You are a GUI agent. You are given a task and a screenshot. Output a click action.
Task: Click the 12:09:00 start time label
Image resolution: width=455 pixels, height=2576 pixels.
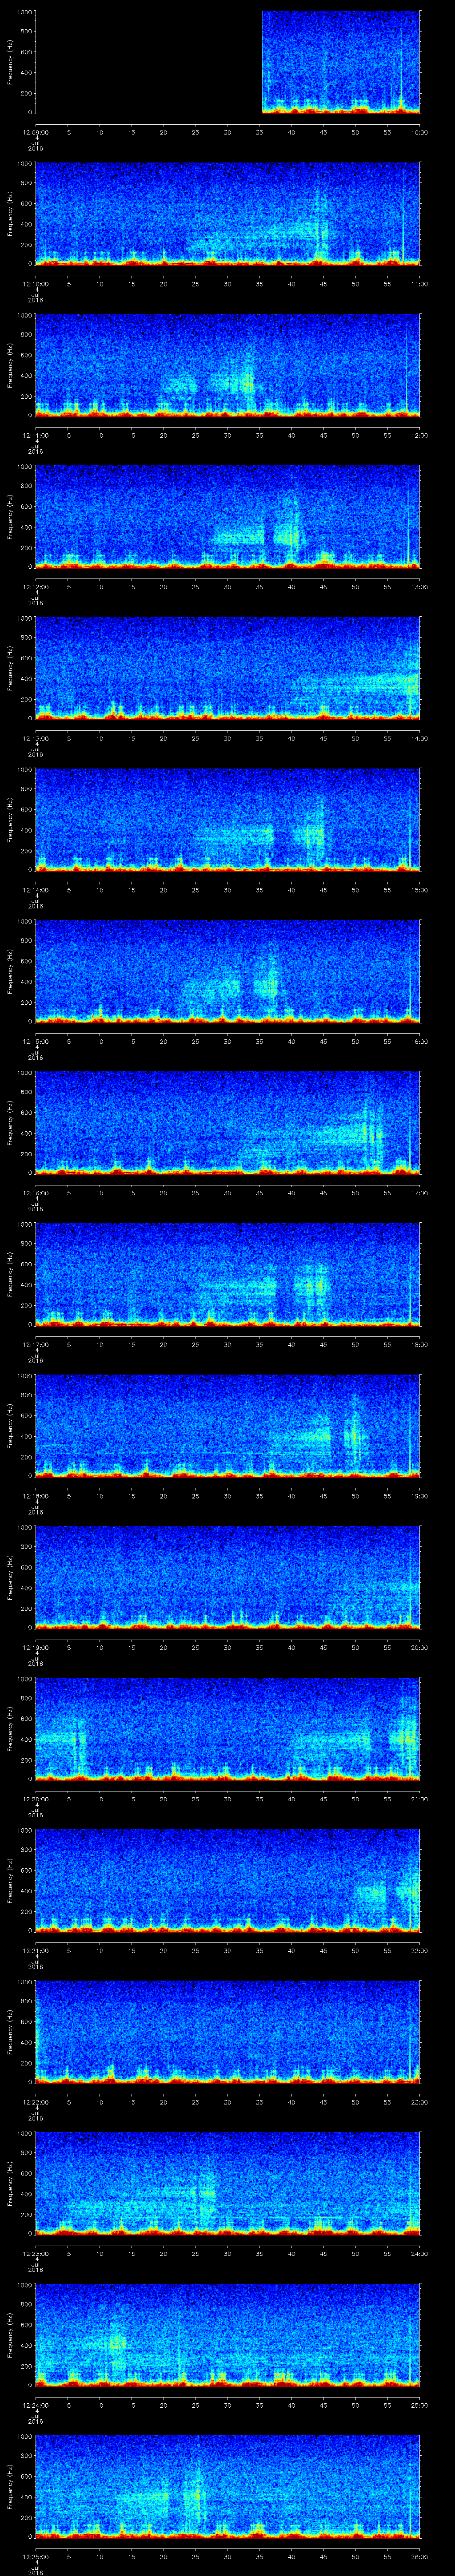click(x=36, y=132)
